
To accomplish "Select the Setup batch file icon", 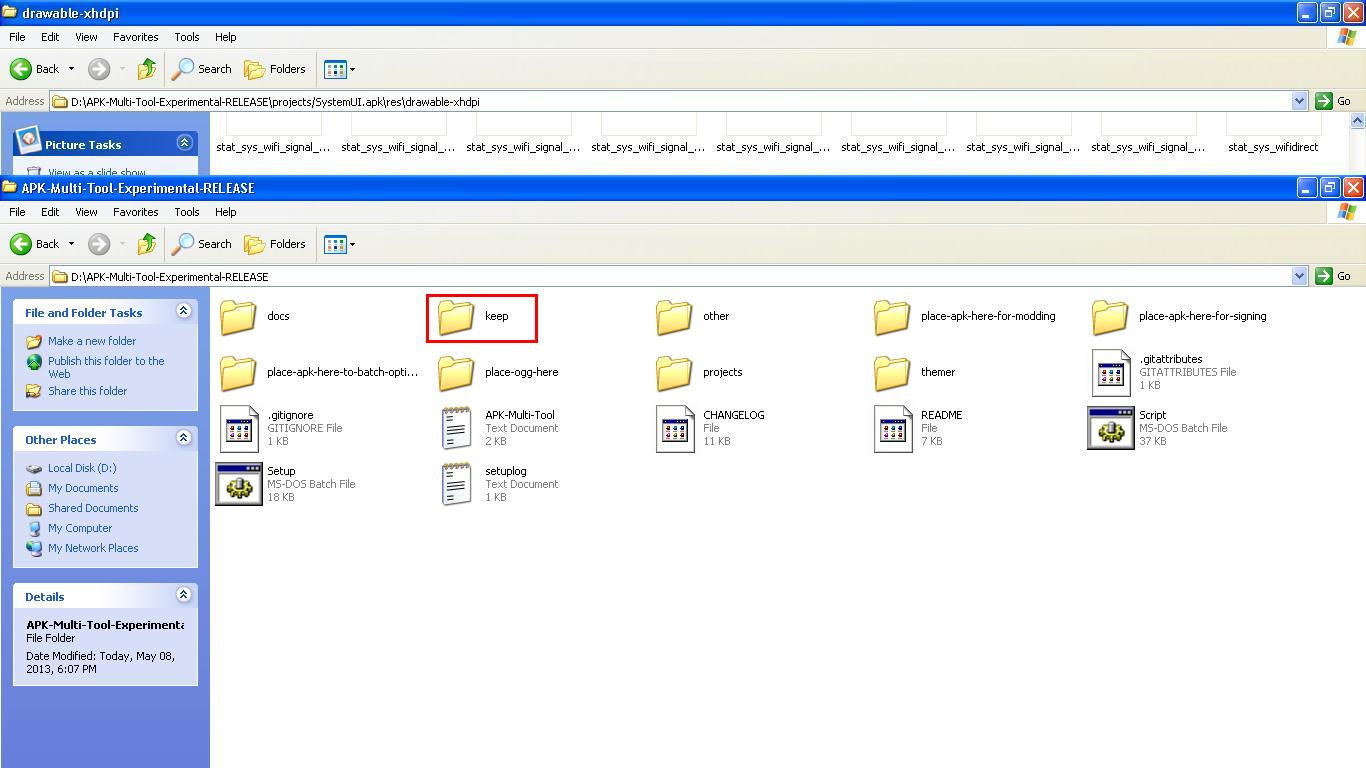I will (x=239, y=485).
